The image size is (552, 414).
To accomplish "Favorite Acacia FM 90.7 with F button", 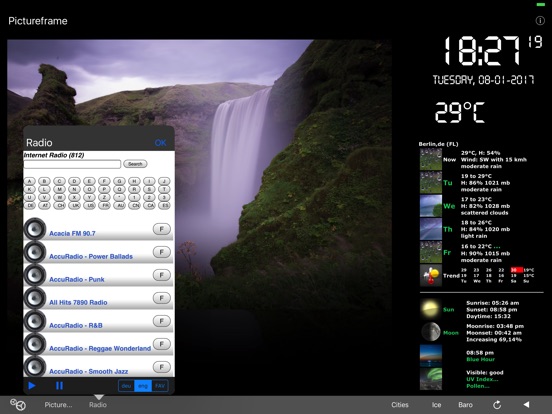I will point(162,229).
